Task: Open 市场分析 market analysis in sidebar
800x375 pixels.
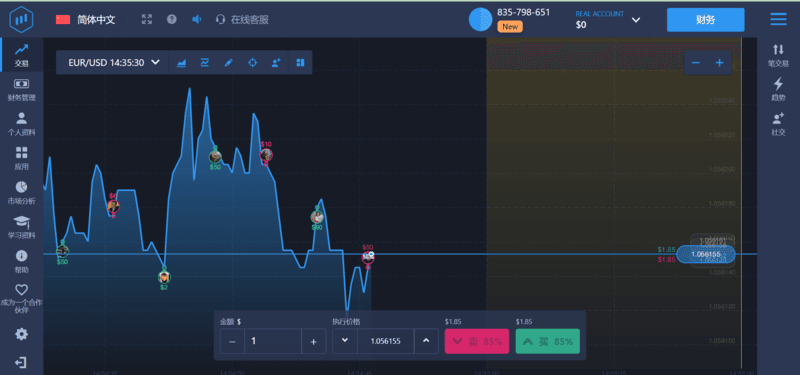Action: [21, 193]
